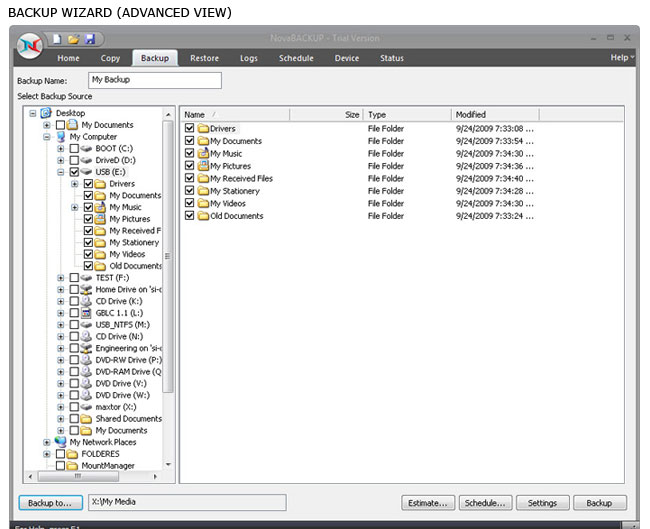The image size is (650, 529).
Task: Uncheck Drivers checkbox in the file list
Action: pos(189,128)
